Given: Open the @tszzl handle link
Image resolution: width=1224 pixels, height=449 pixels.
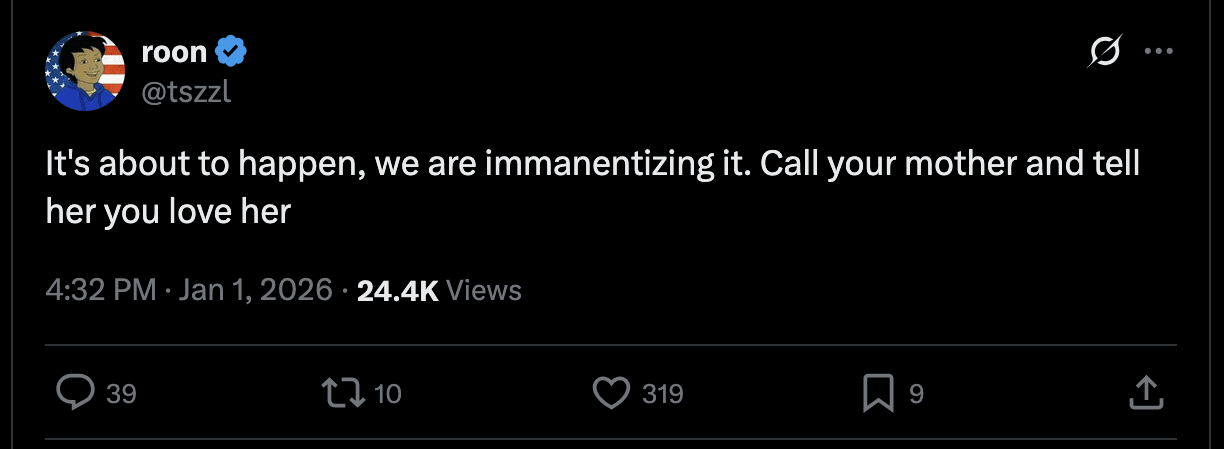Looking at the screenshot, I should (186, 91).
